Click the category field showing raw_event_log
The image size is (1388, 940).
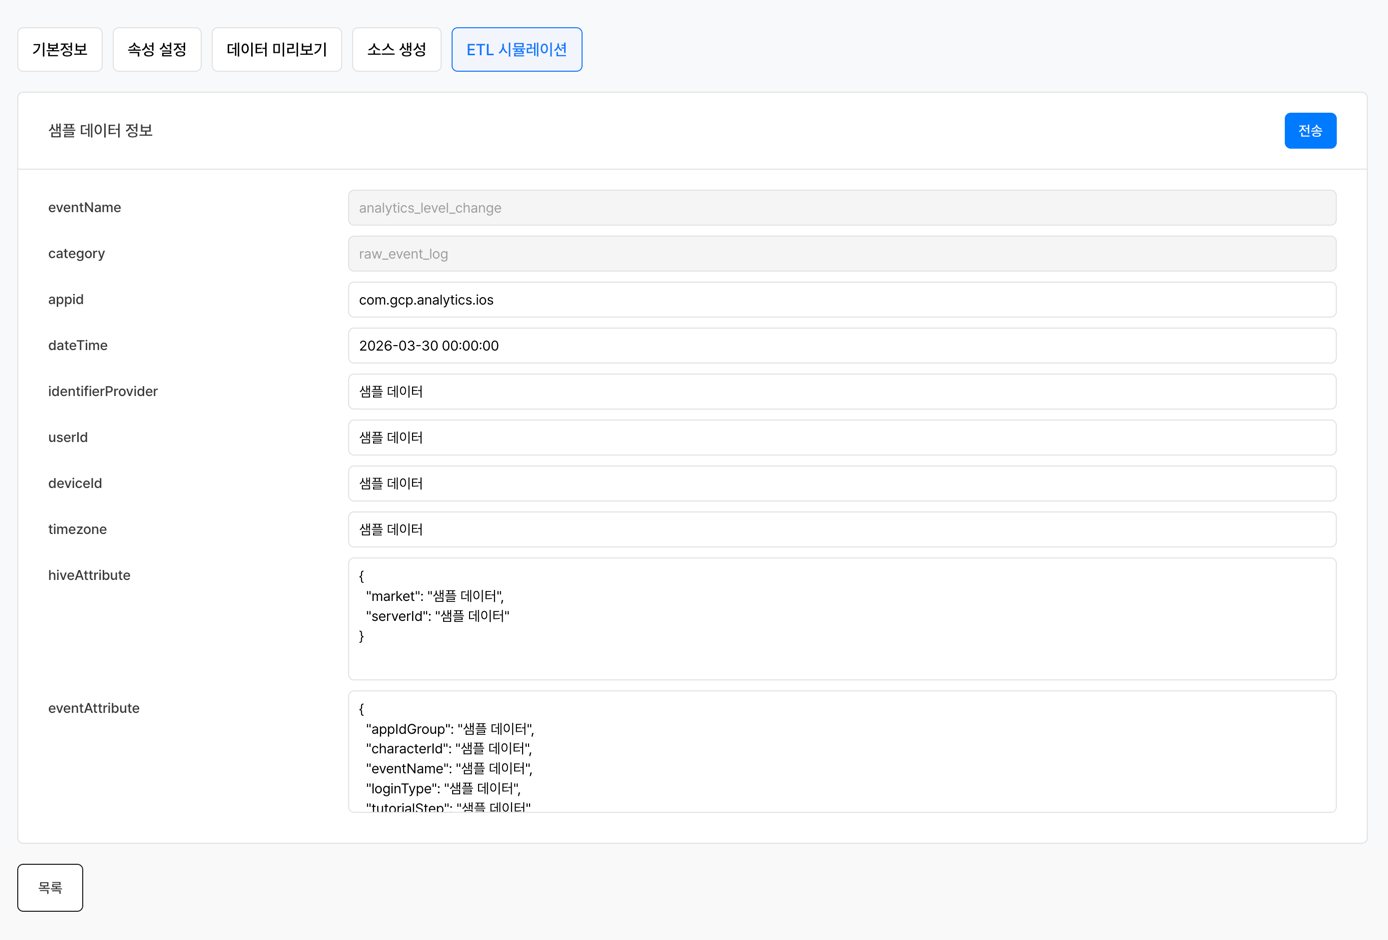click(841, 254)
